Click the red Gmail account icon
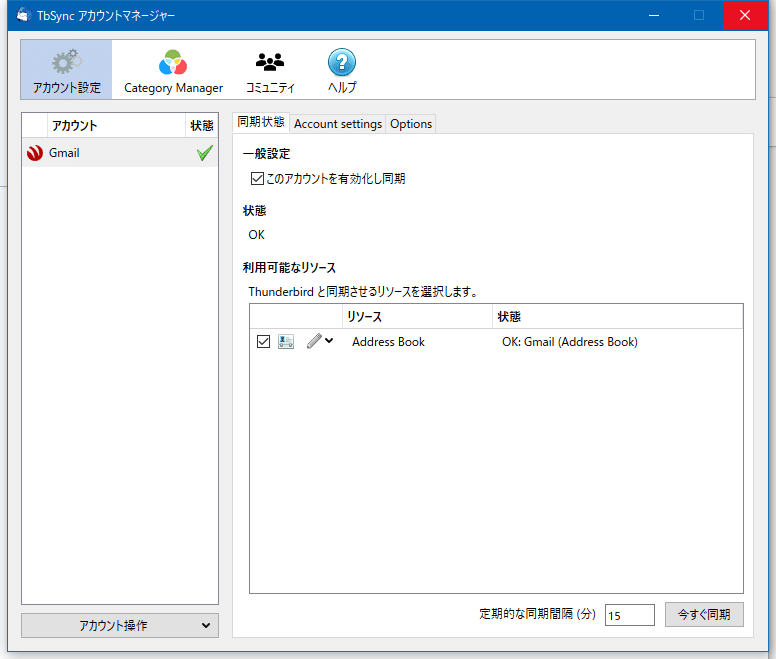 pyautogui.click(x=35, y=153)
